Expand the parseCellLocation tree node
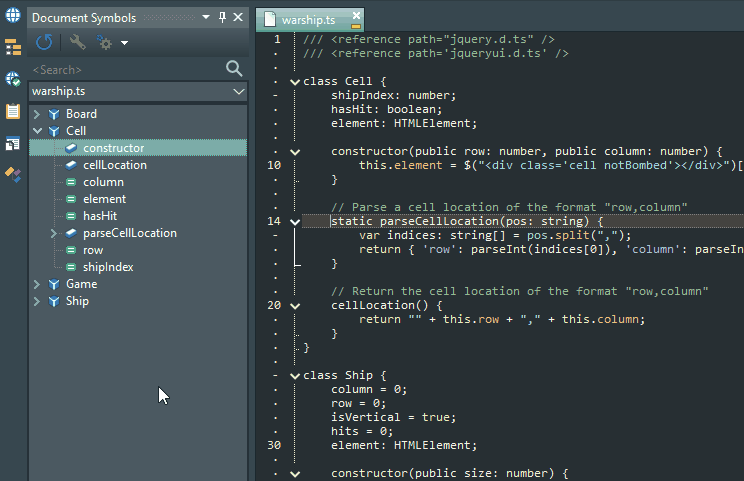This screenshot has height=481, width=744. (x=54, y=233)
